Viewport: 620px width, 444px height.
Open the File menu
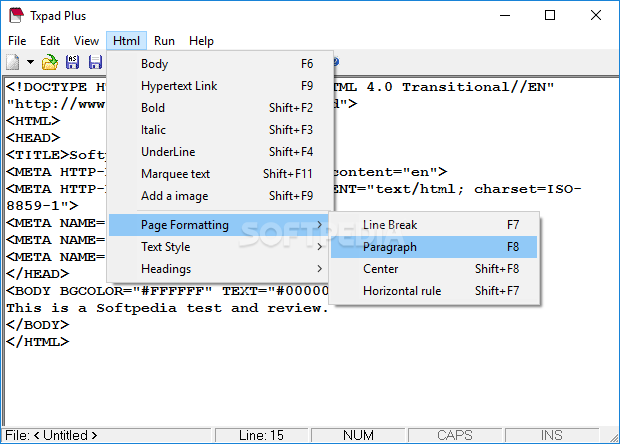[x=17, y=41]
